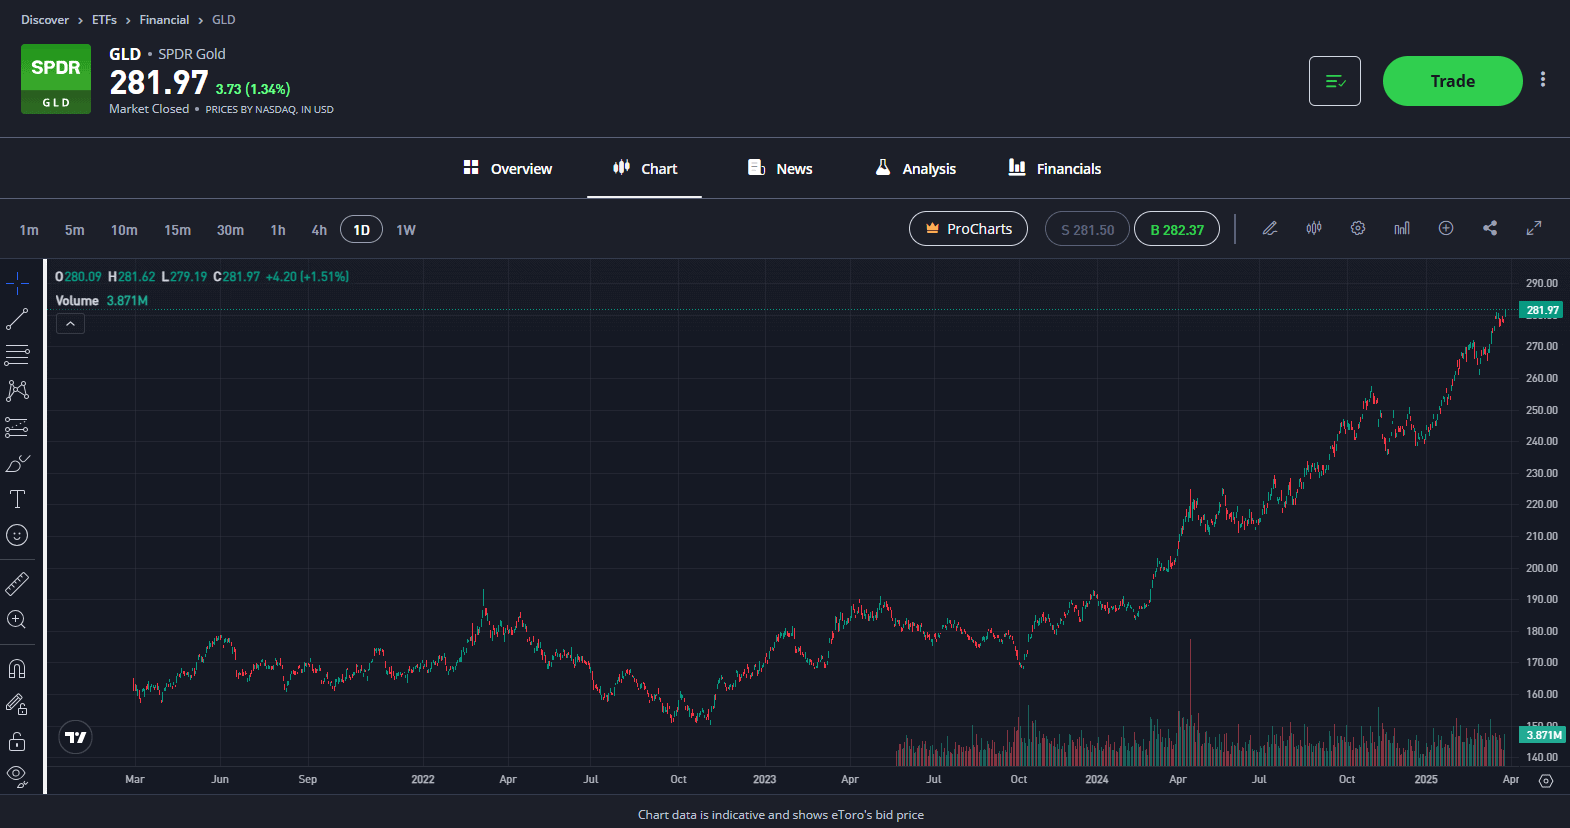The width and height of the screenshot is (1570, 828).
Task: Open the candlestick chart type selector
Action: tap(1314, 228)
